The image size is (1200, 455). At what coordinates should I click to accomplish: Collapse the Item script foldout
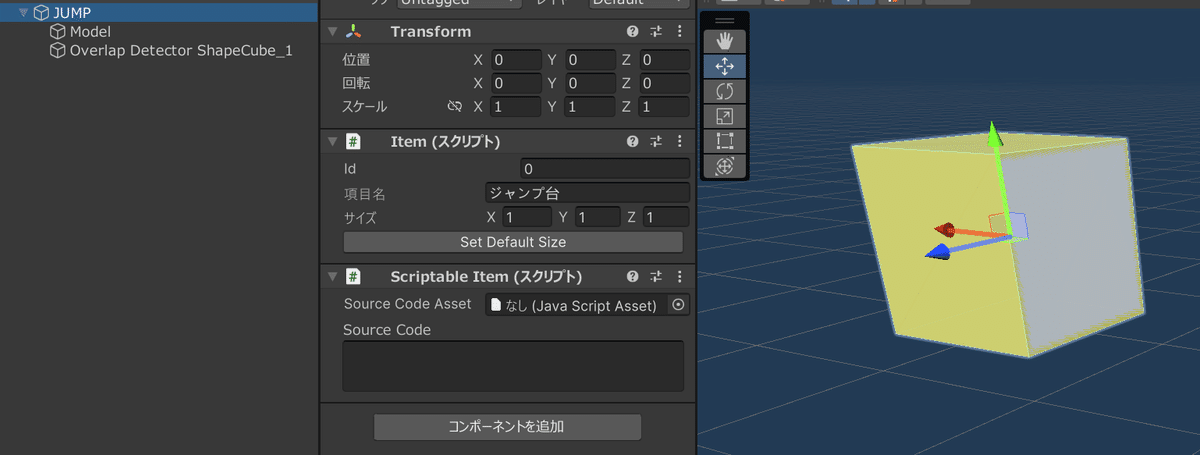pyautogui.click(x=332, y=142)
